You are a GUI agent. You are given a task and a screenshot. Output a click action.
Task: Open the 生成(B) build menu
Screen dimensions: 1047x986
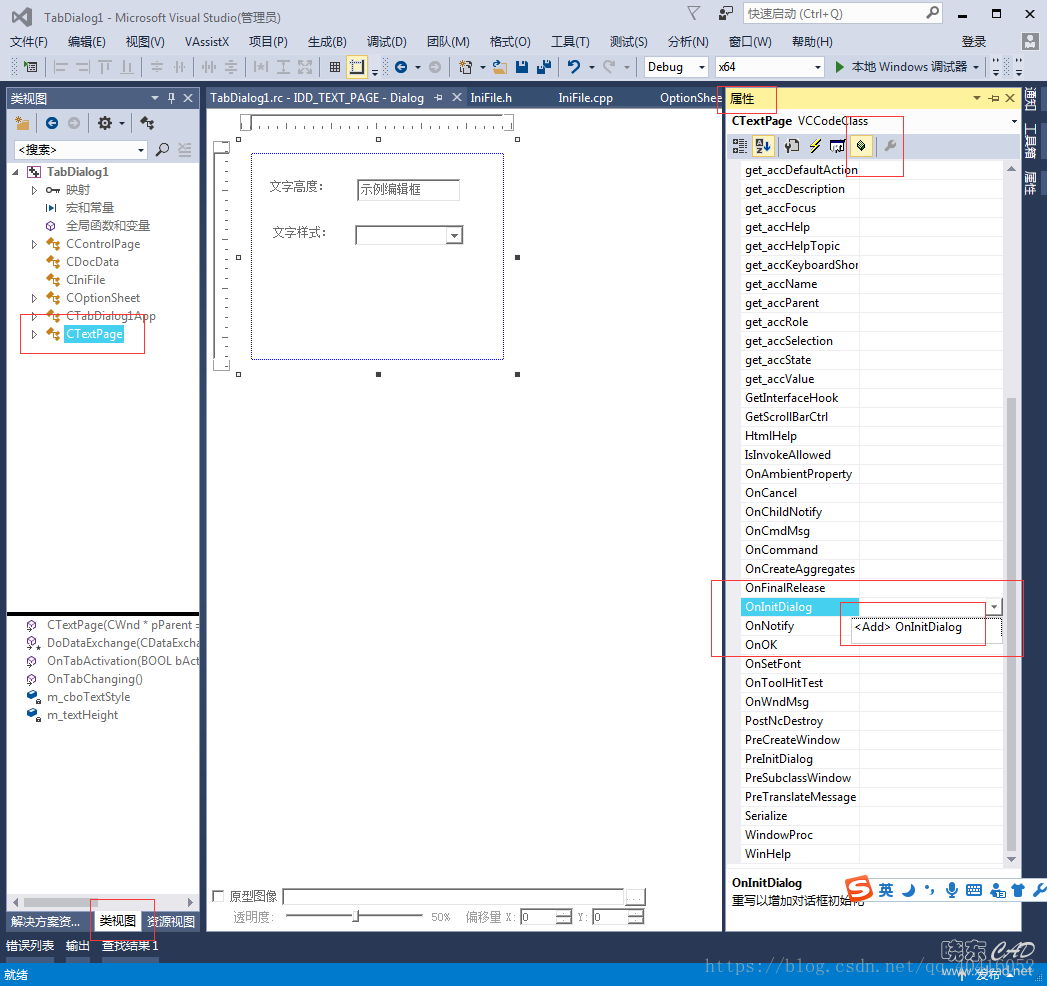pos(327,41)
